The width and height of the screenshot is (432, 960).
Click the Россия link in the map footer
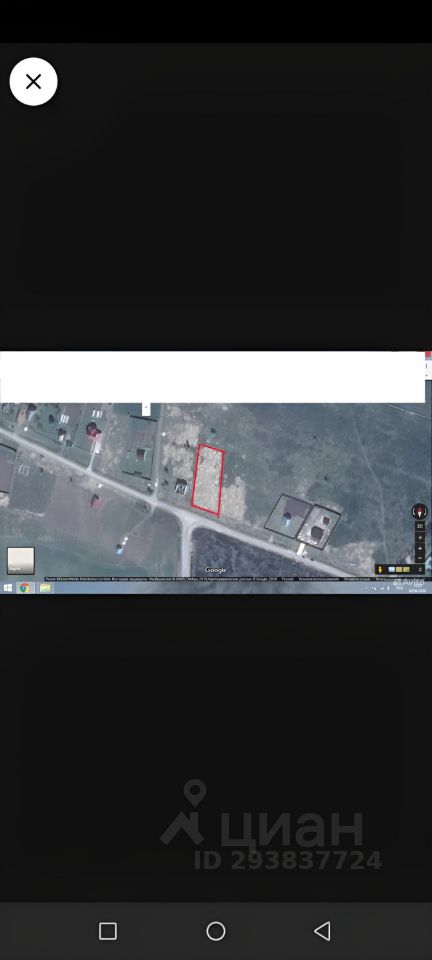[x=287, y=578]
